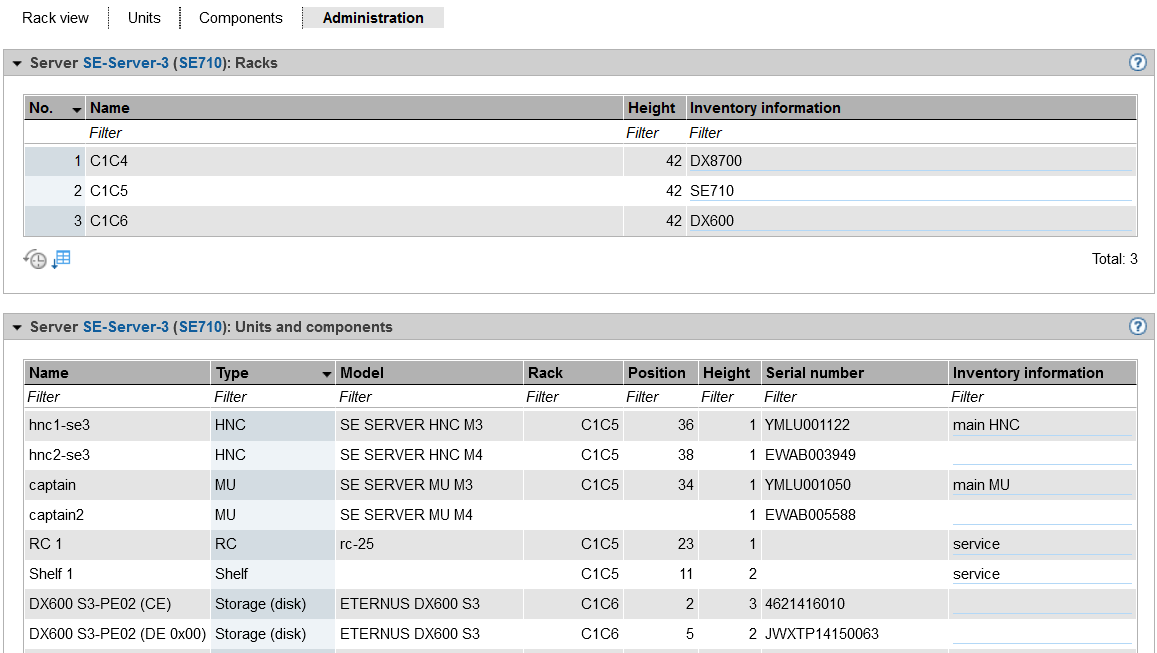This screenshot has width=1157, height=653.
Task: Switch to the Rack view tab
Action: 55,18
